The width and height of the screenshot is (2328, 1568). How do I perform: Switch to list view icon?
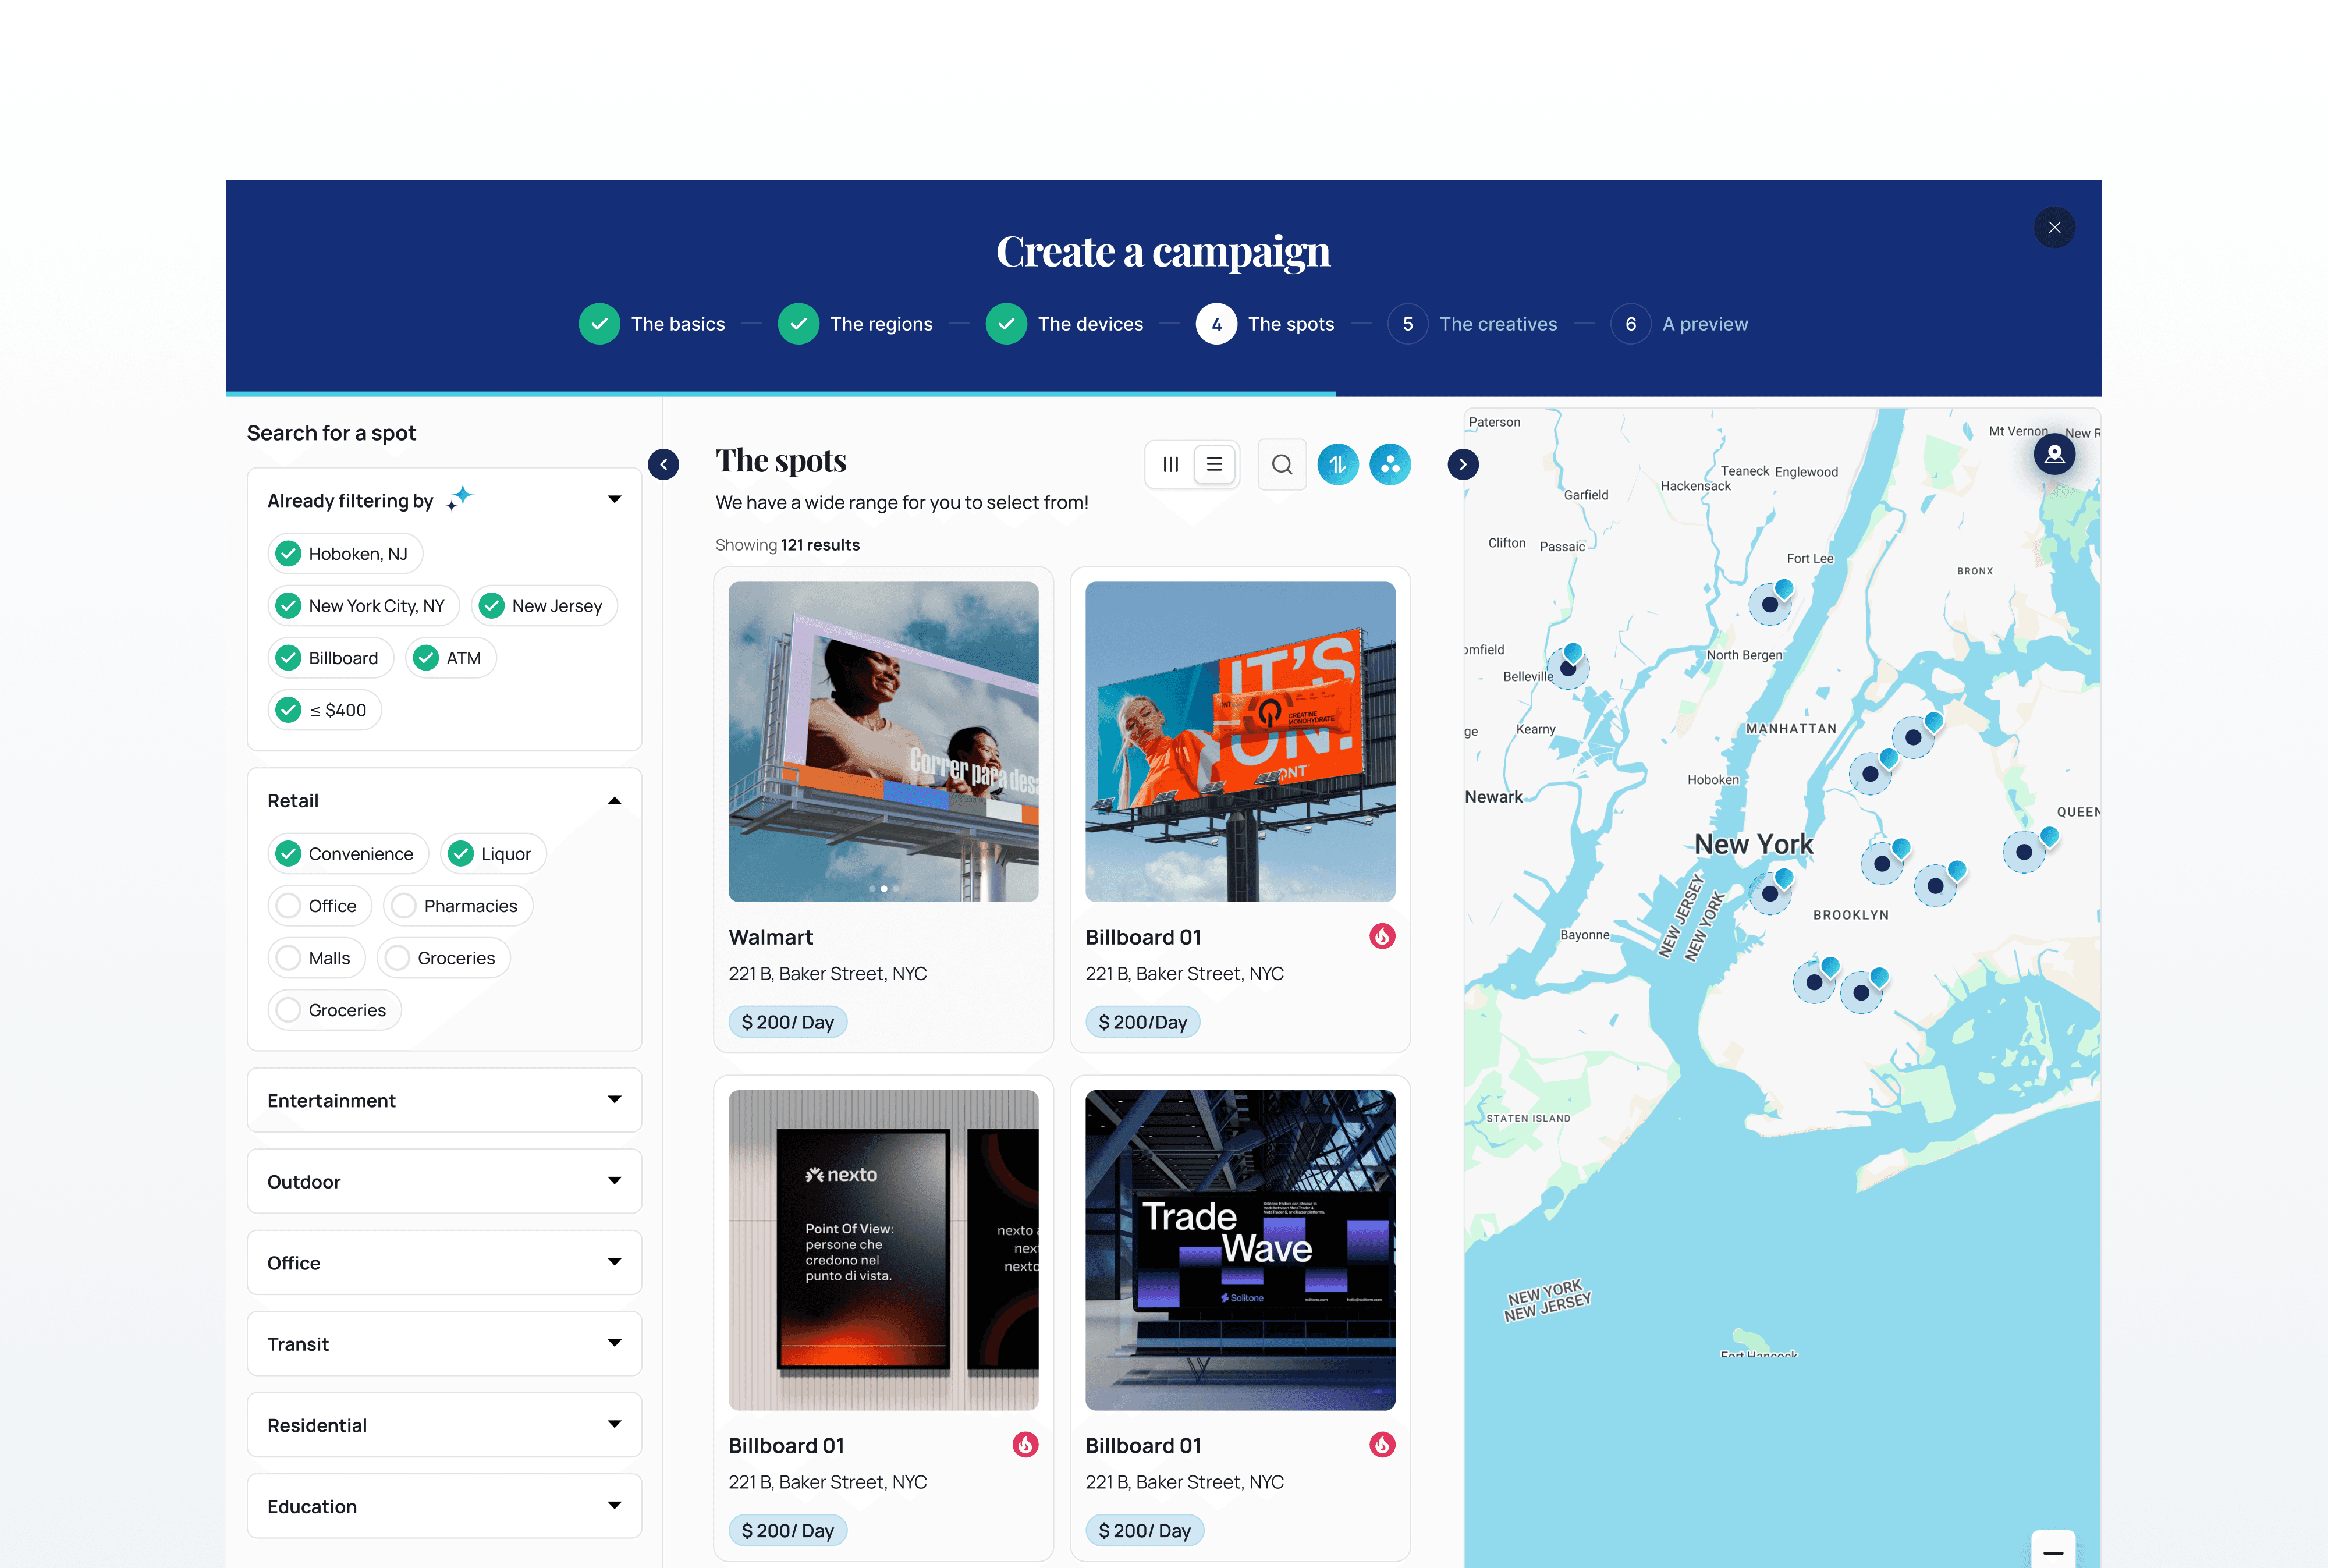coord(1214,464)
